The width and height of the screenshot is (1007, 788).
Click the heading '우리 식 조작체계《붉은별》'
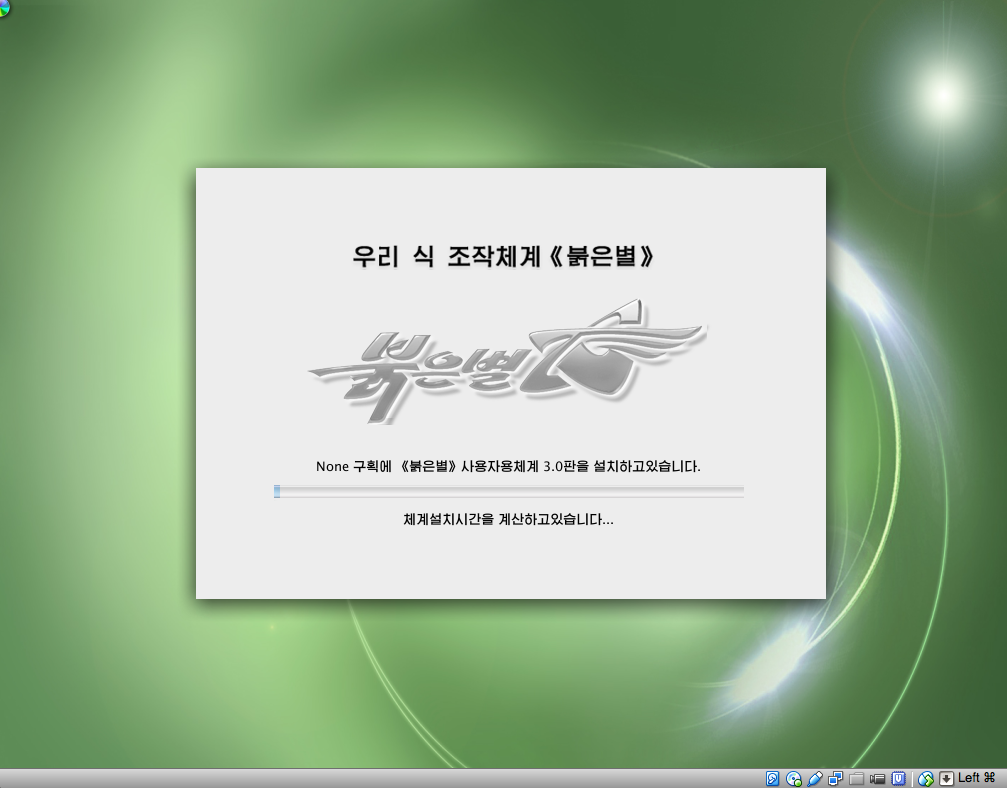click(x=504, y=256)
